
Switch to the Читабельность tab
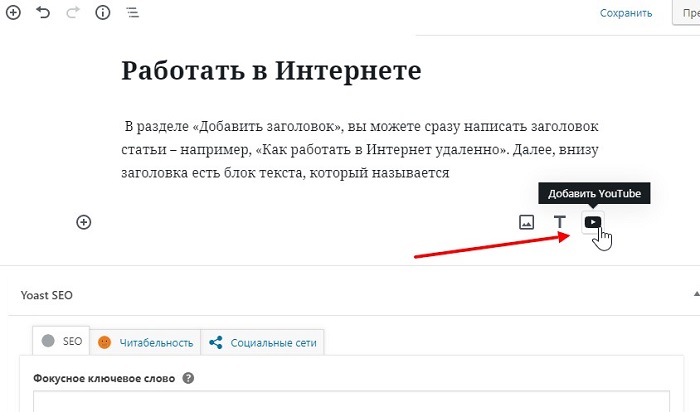pyautogui.click(x=146, y=343)
